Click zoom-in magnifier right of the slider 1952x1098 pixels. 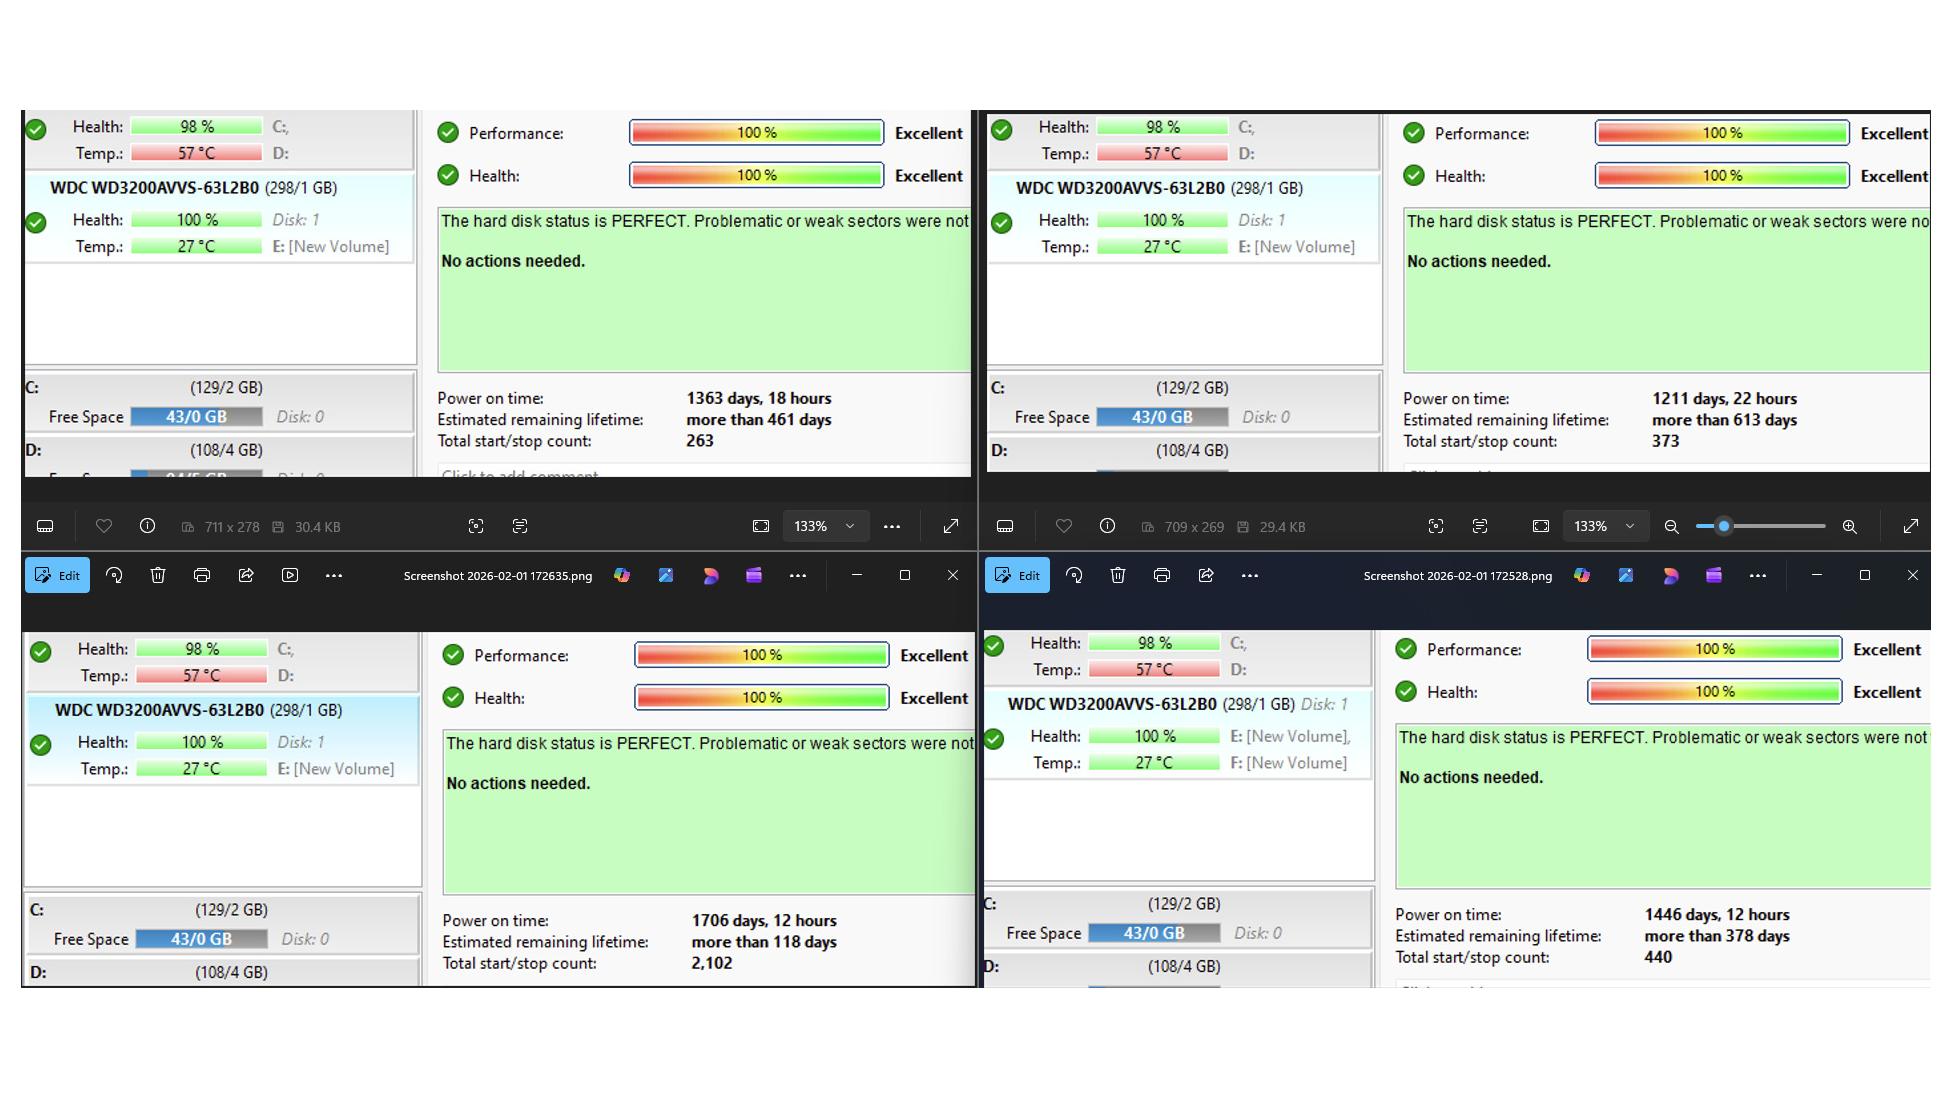[1850, 526]
